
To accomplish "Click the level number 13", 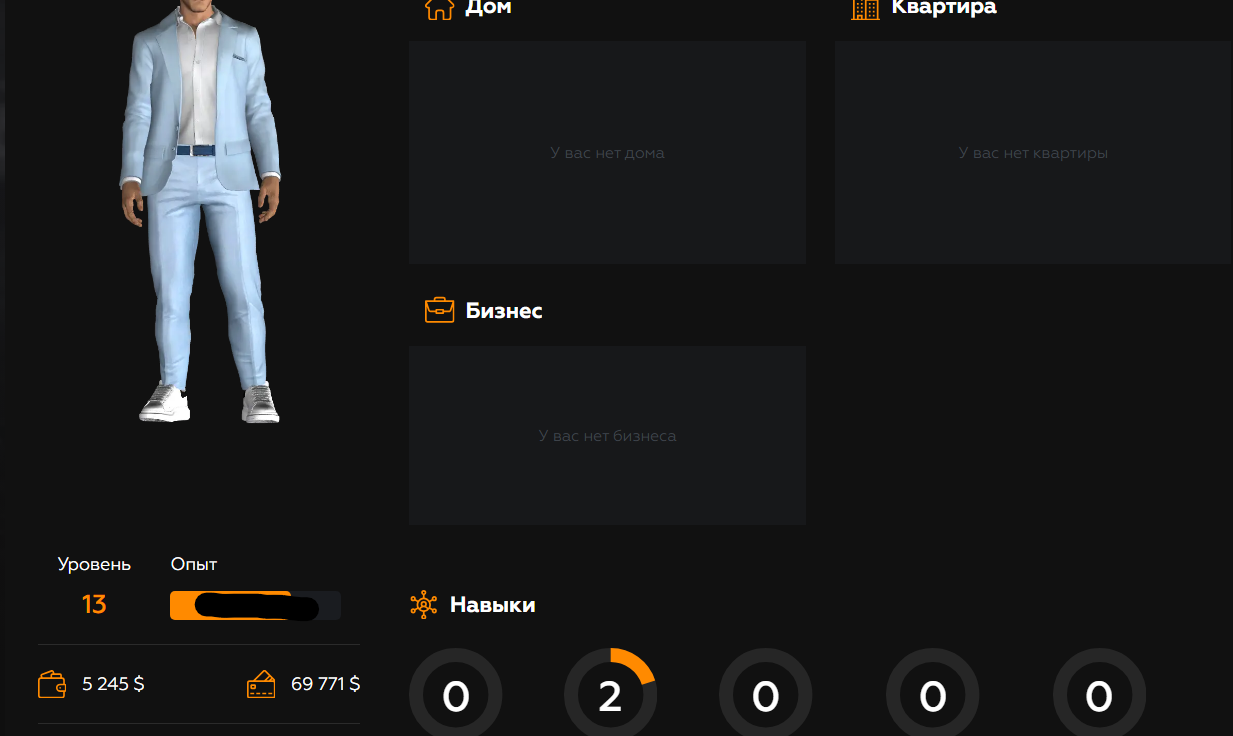I will coord(94,604).
